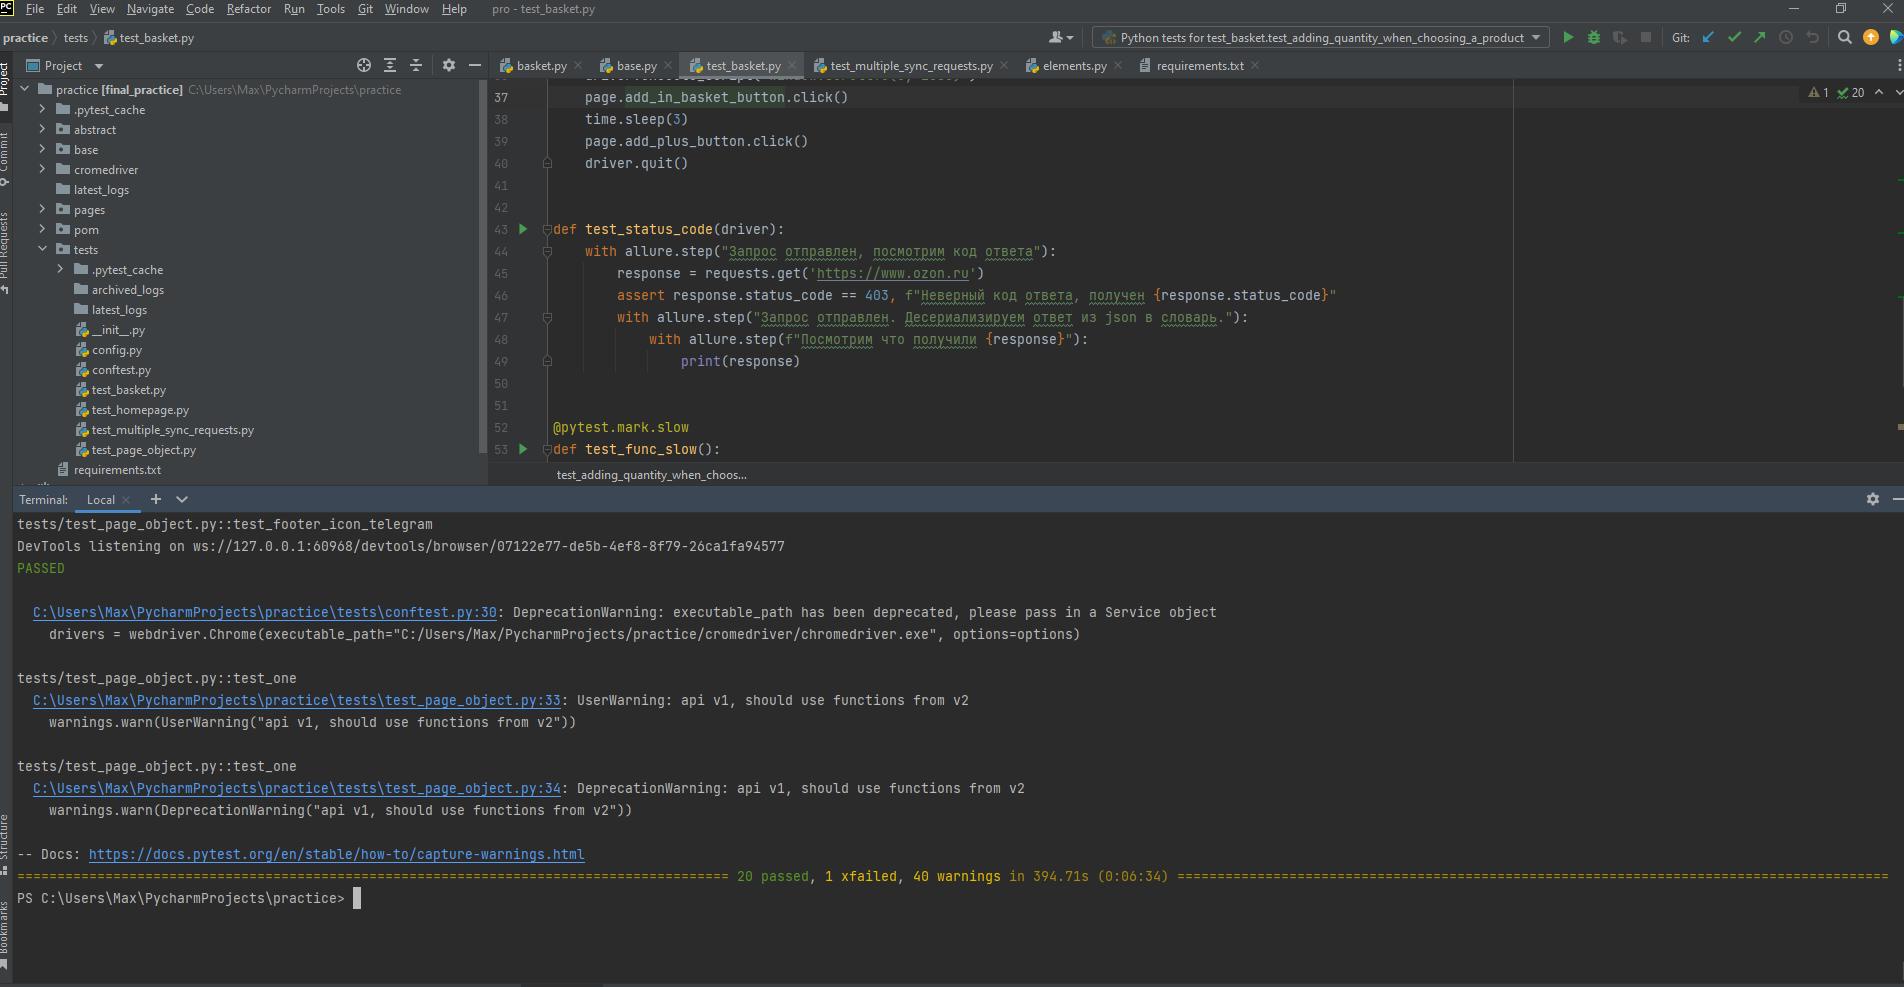Fold test_status_code function at line 43
This screenshot has height=987, width=1904.
point(547,229)
